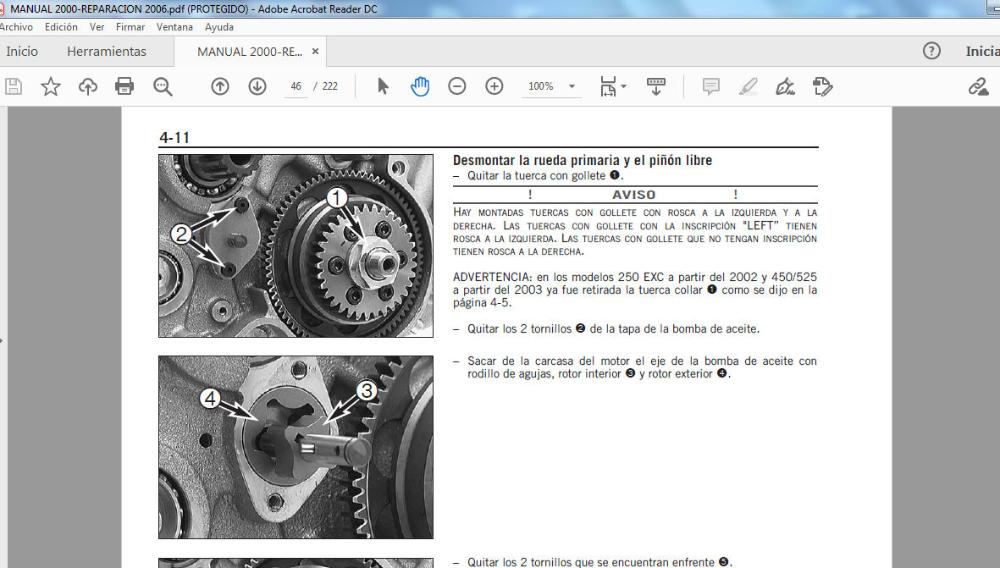
Task: Click the 'ADVERTENCIA:' paragraph text
Action: point(635,289)
